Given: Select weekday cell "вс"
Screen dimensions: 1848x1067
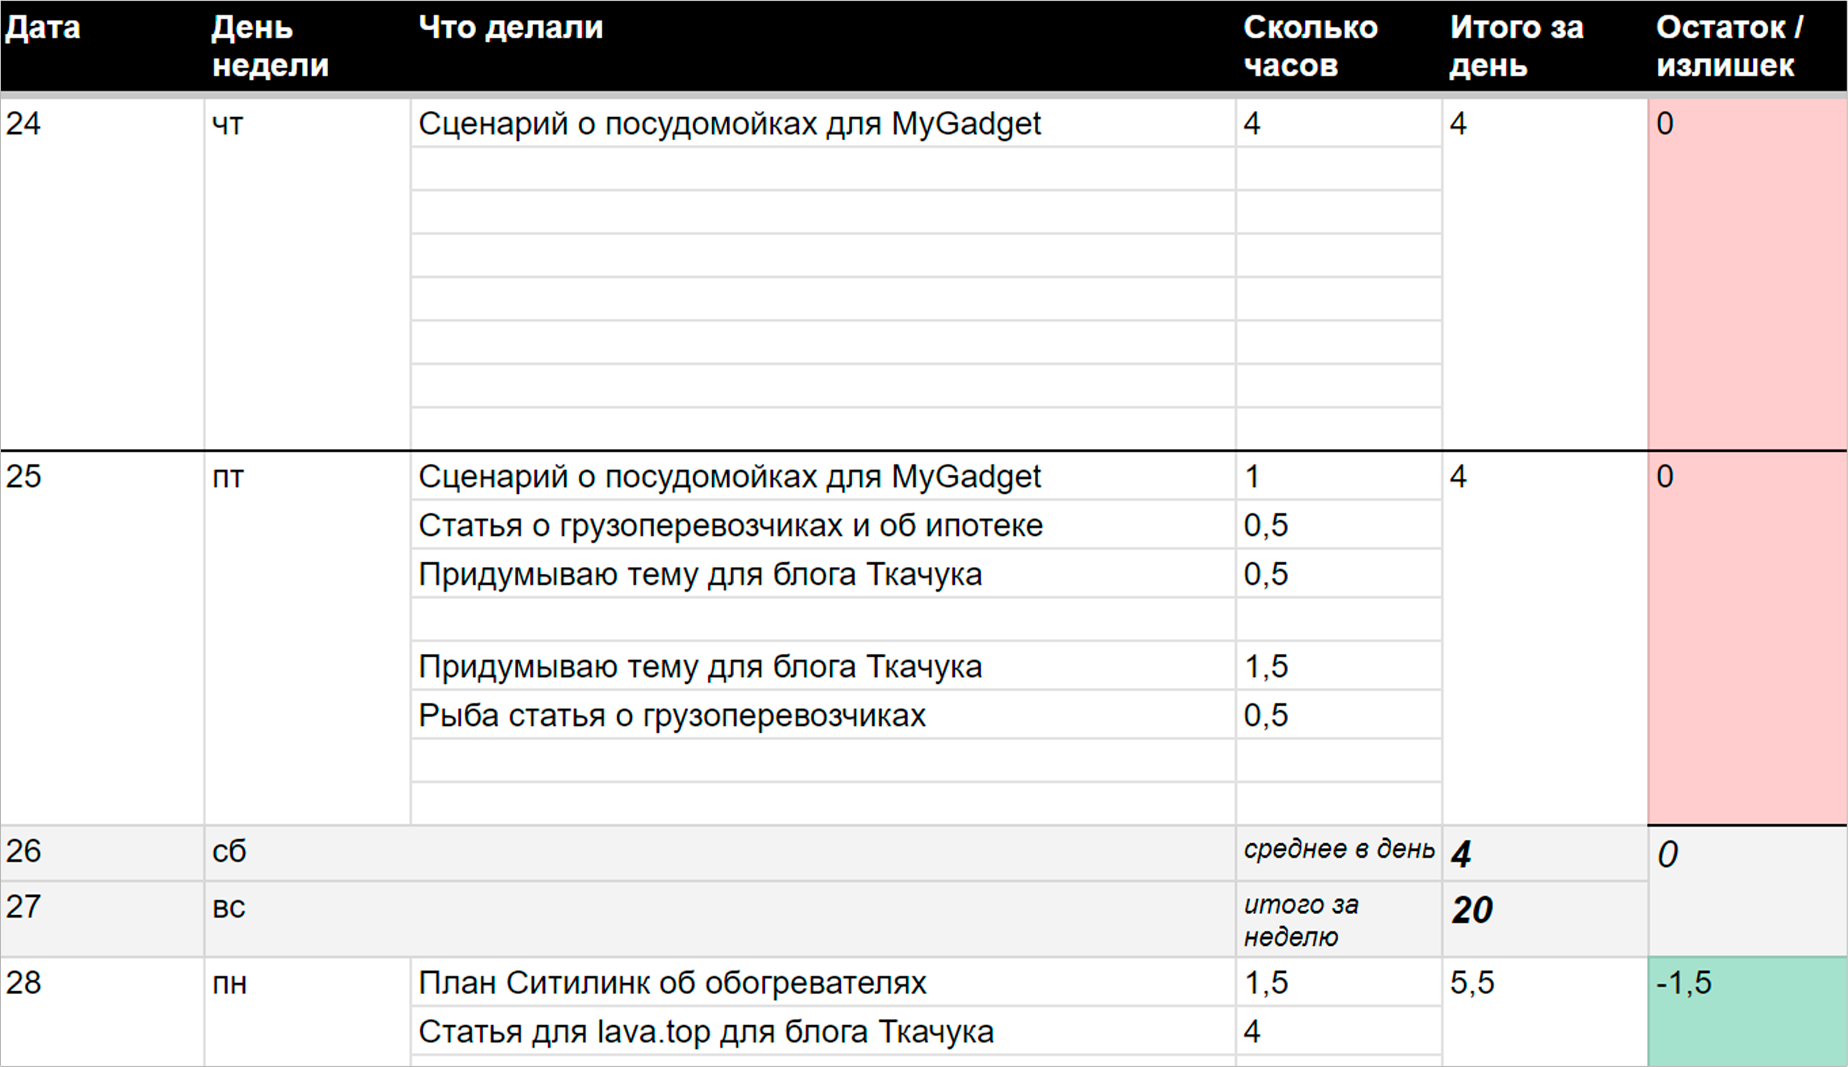Looking at the screenshot, I should click(x=720, y=918).
